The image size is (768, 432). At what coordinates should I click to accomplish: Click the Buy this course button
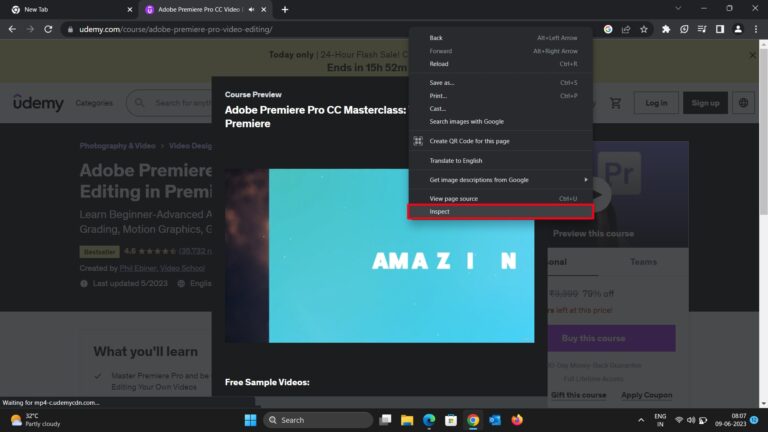(x=611, y=338)
